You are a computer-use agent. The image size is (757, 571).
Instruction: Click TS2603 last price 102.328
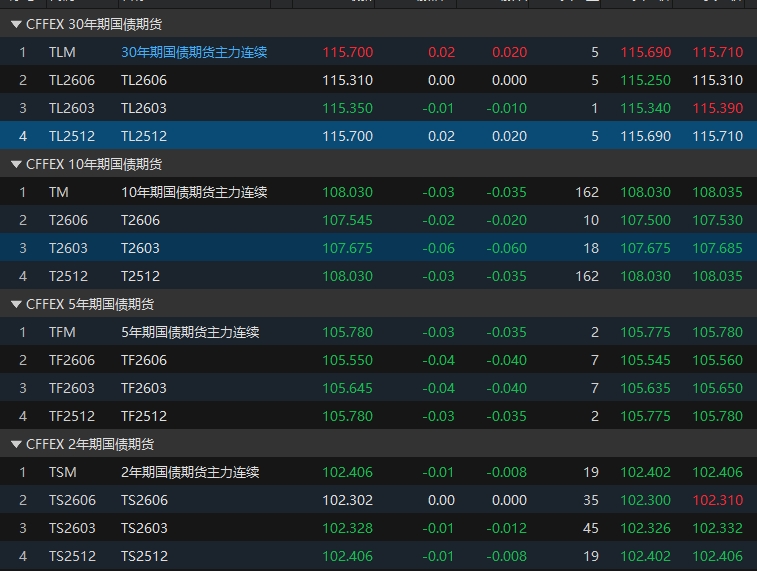tap(348, 528)
